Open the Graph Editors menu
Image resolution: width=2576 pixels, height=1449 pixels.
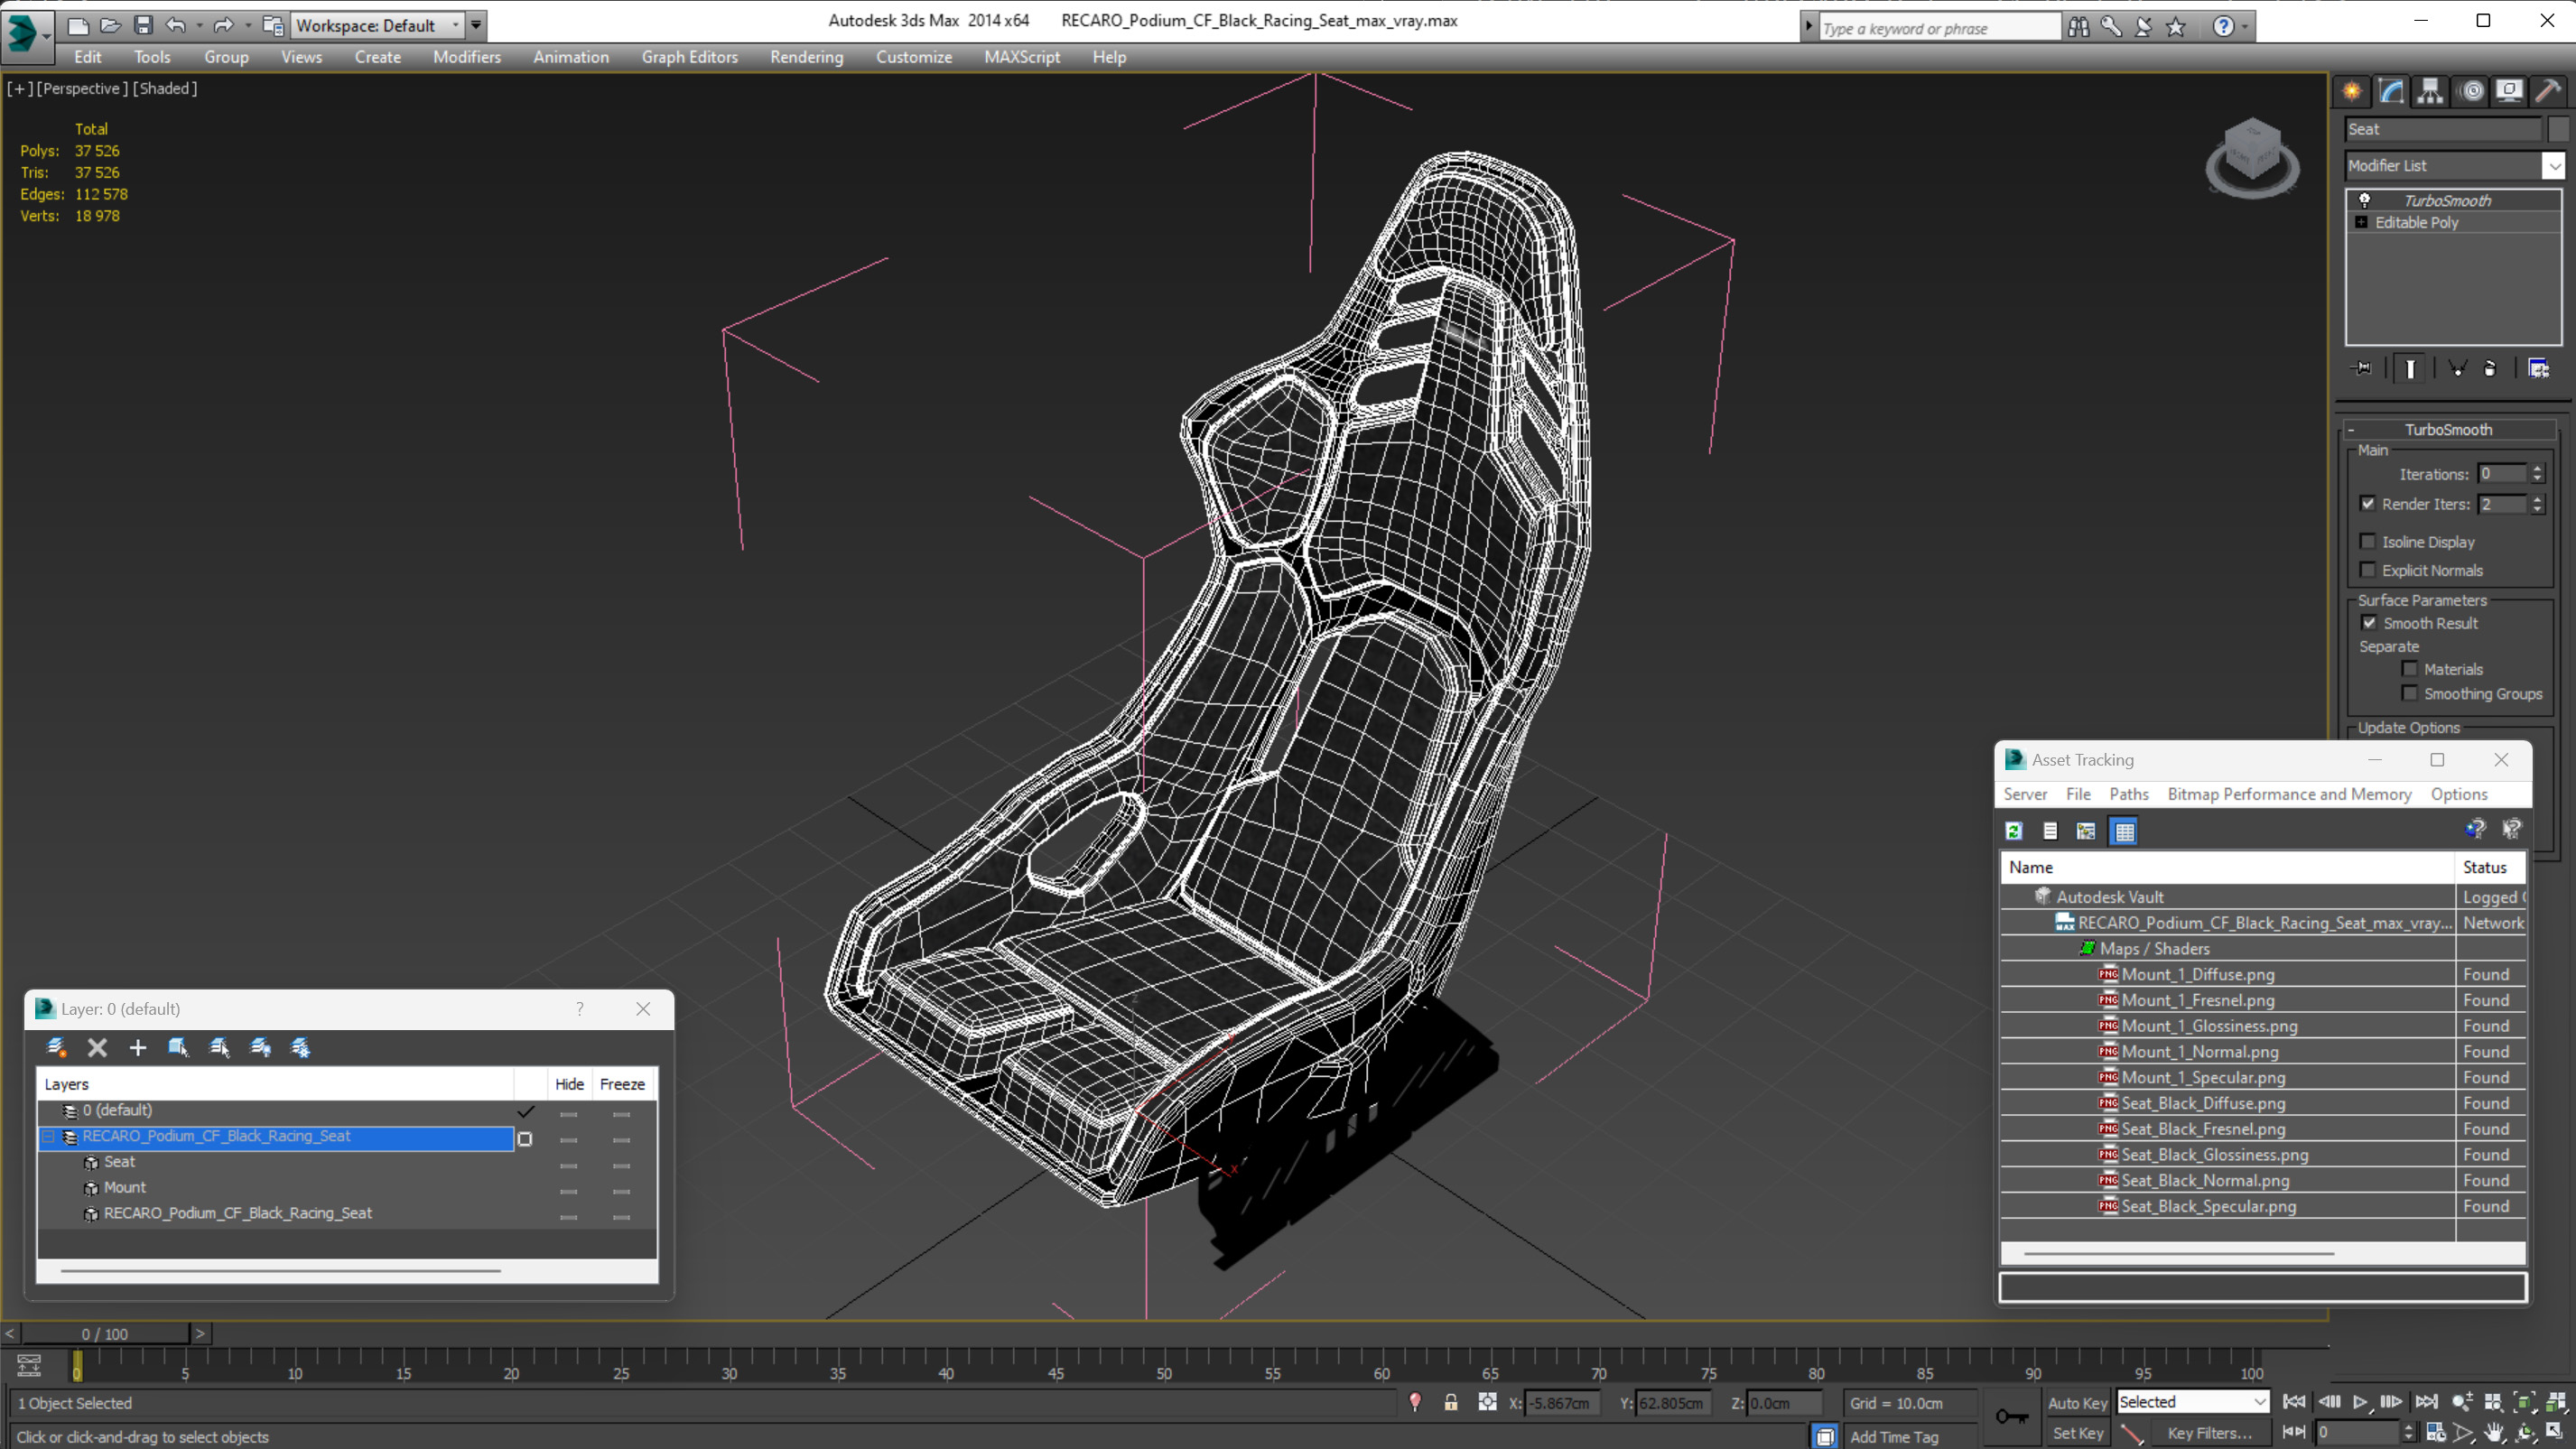coord(689,57)
